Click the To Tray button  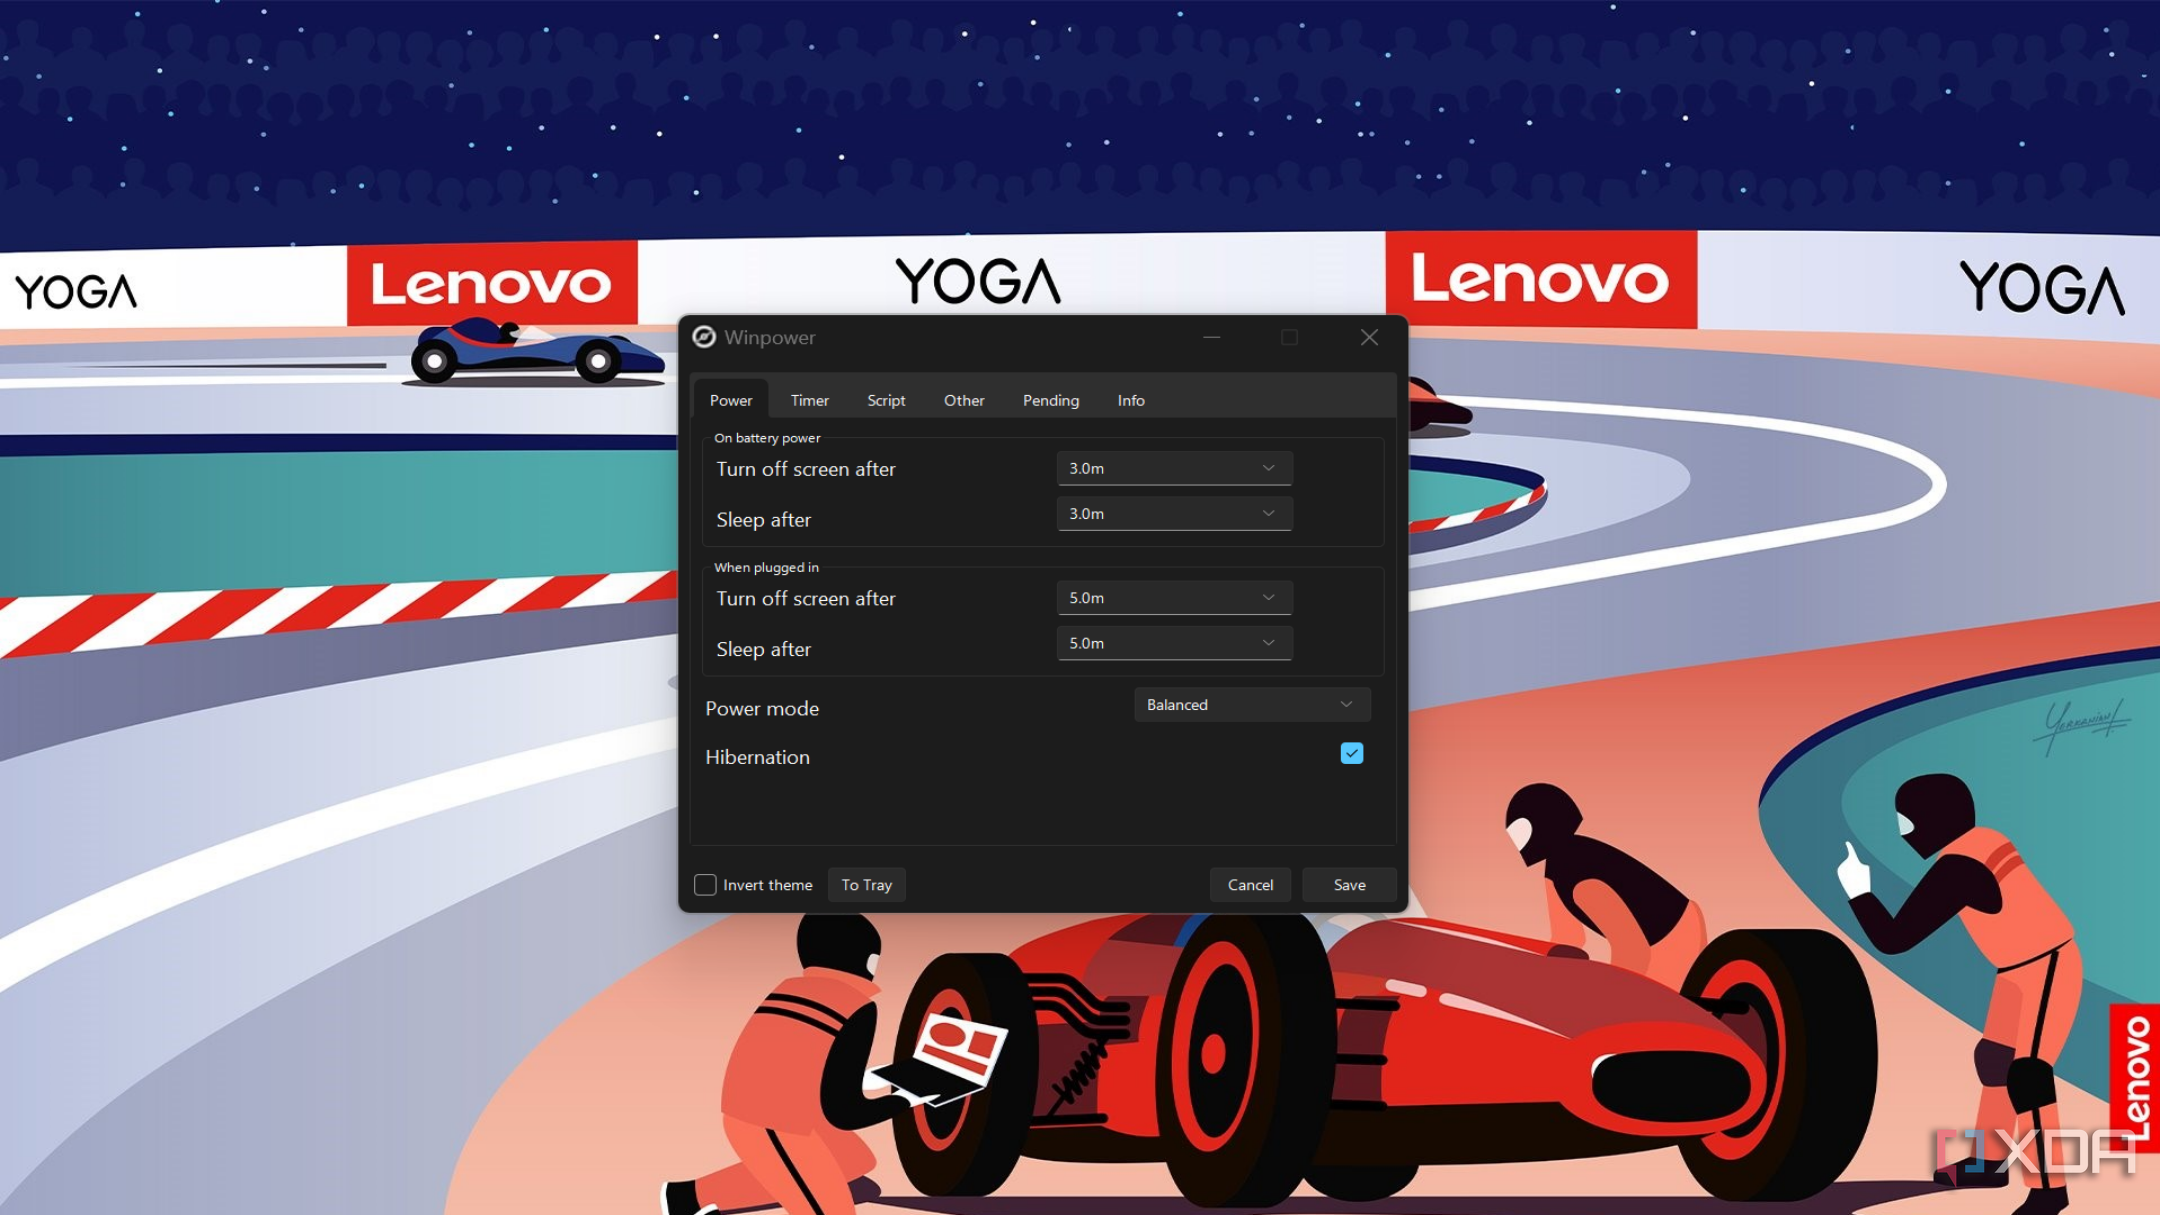[866, 884]
